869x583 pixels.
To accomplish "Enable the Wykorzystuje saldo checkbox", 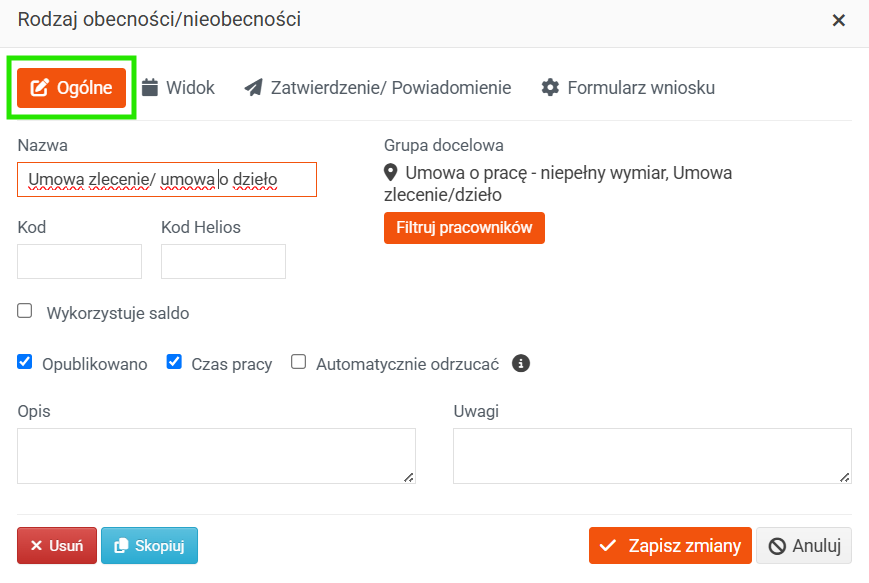I will tap(24, 310).
